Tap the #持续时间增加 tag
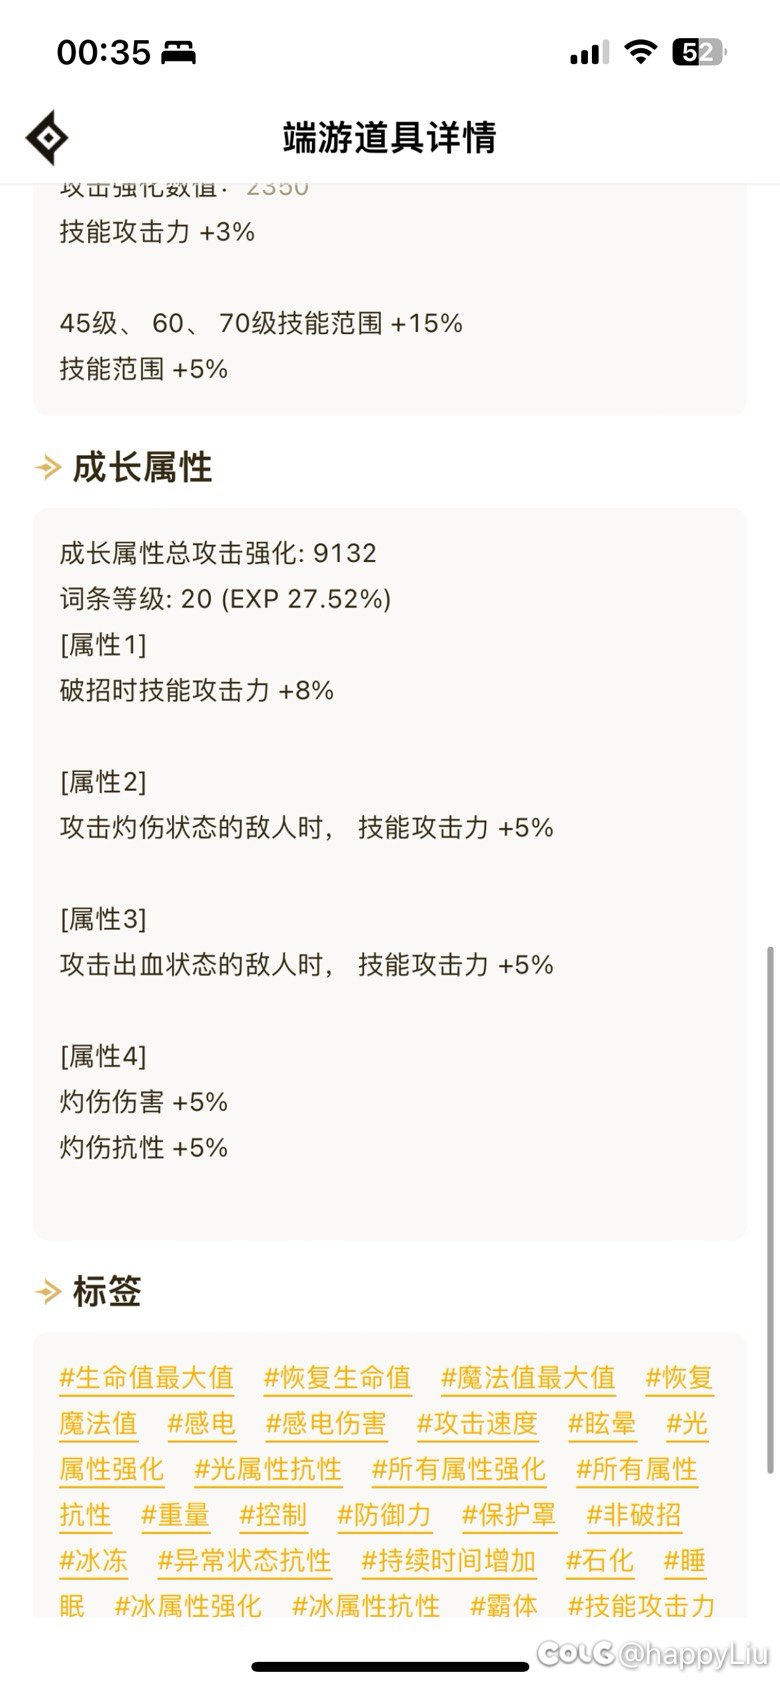 click(448, 1561)
